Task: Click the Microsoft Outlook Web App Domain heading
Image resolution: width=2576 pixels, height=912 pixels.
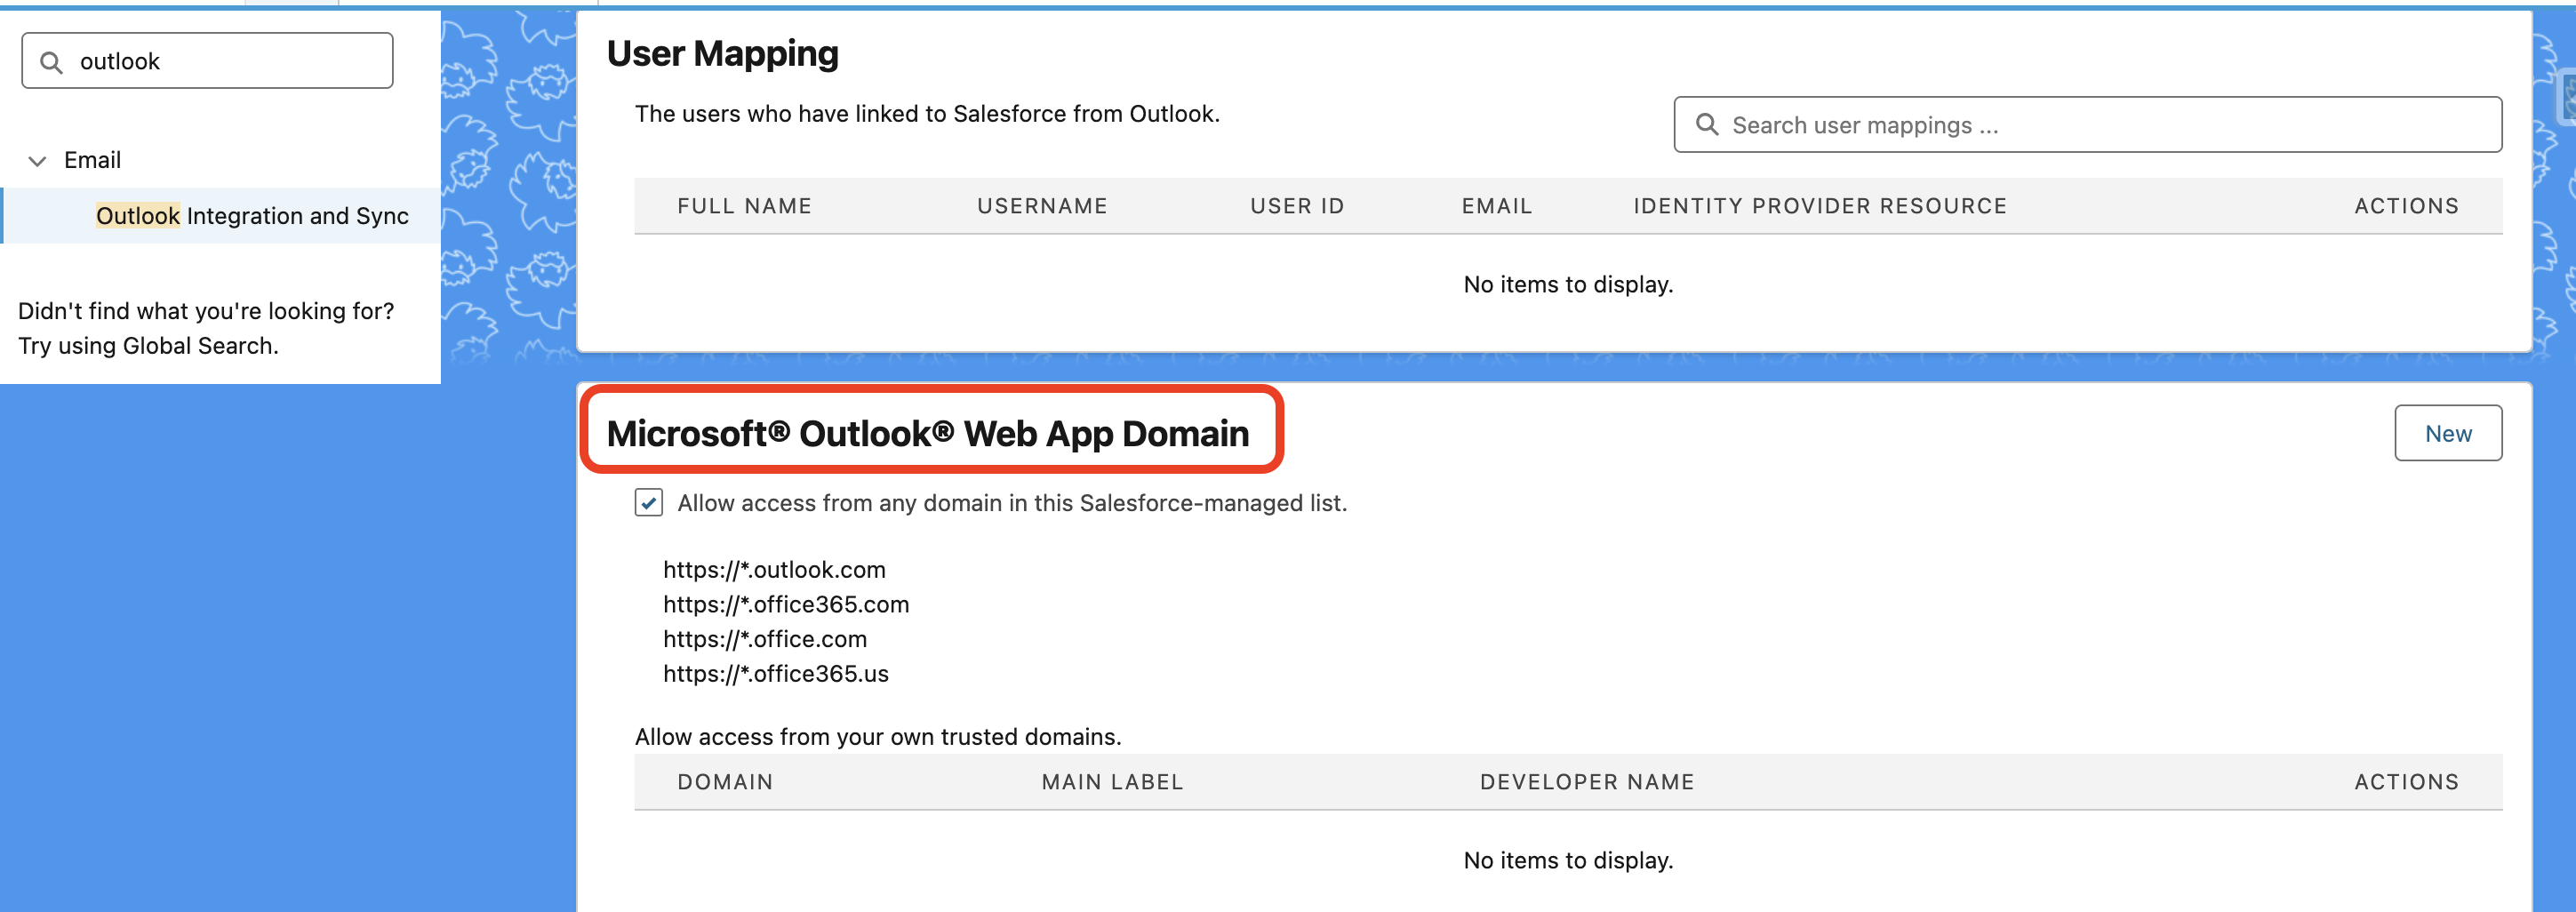Action: pyautogui.click(x=927, y=434)
